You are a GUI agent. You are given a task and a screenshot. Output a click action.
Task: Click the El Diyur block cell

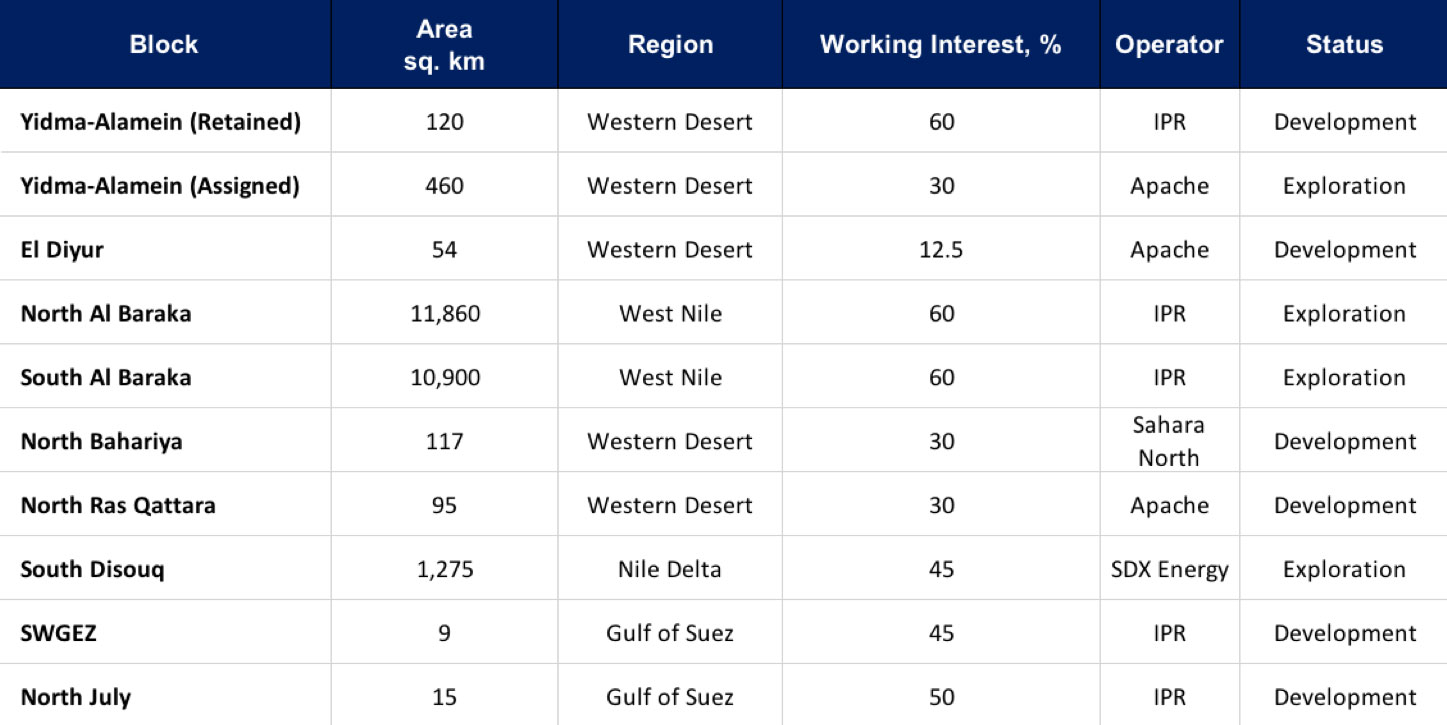tap(62, 250)
